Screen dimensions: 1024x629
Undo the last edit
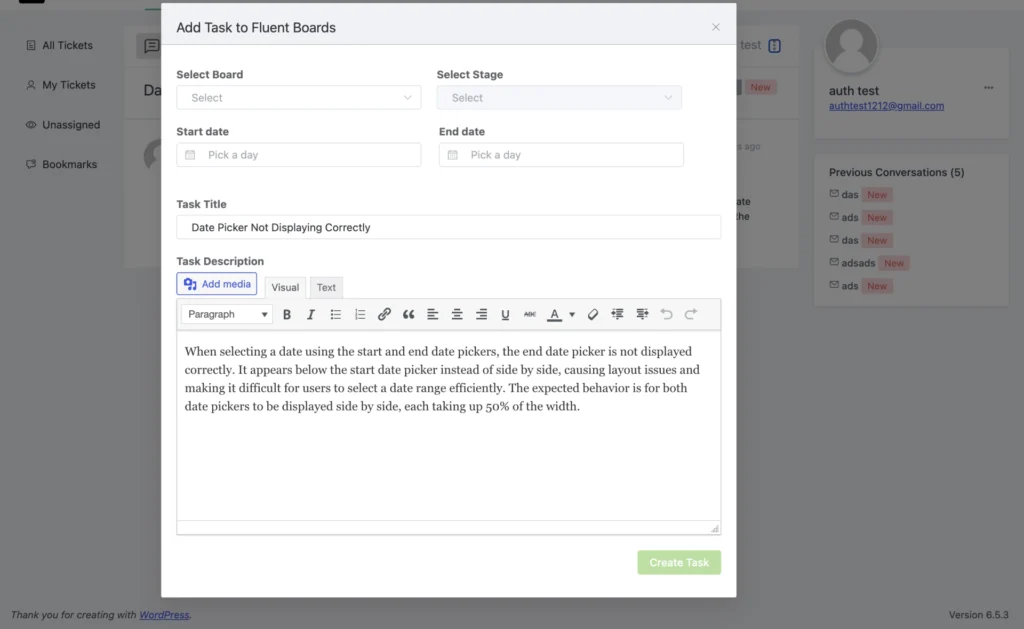tap(666, 314)
